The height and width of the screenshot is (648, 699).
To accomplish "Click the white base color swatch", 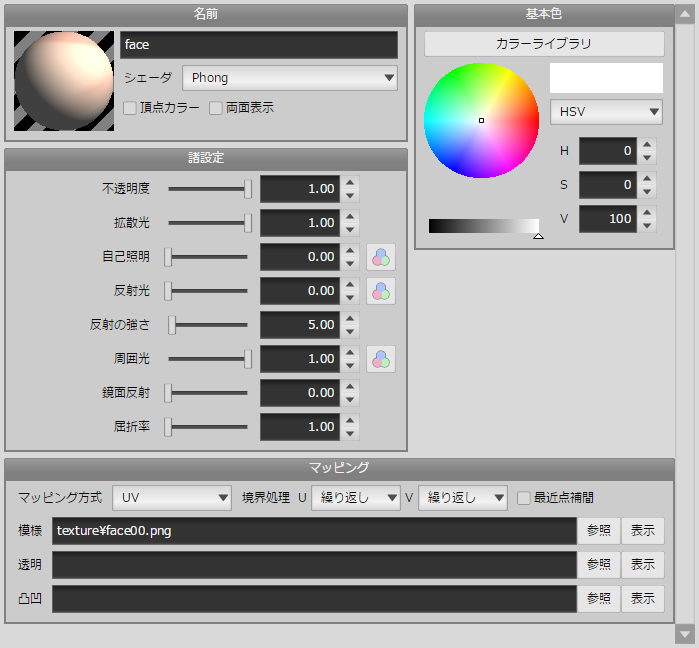I will [606, 78].
